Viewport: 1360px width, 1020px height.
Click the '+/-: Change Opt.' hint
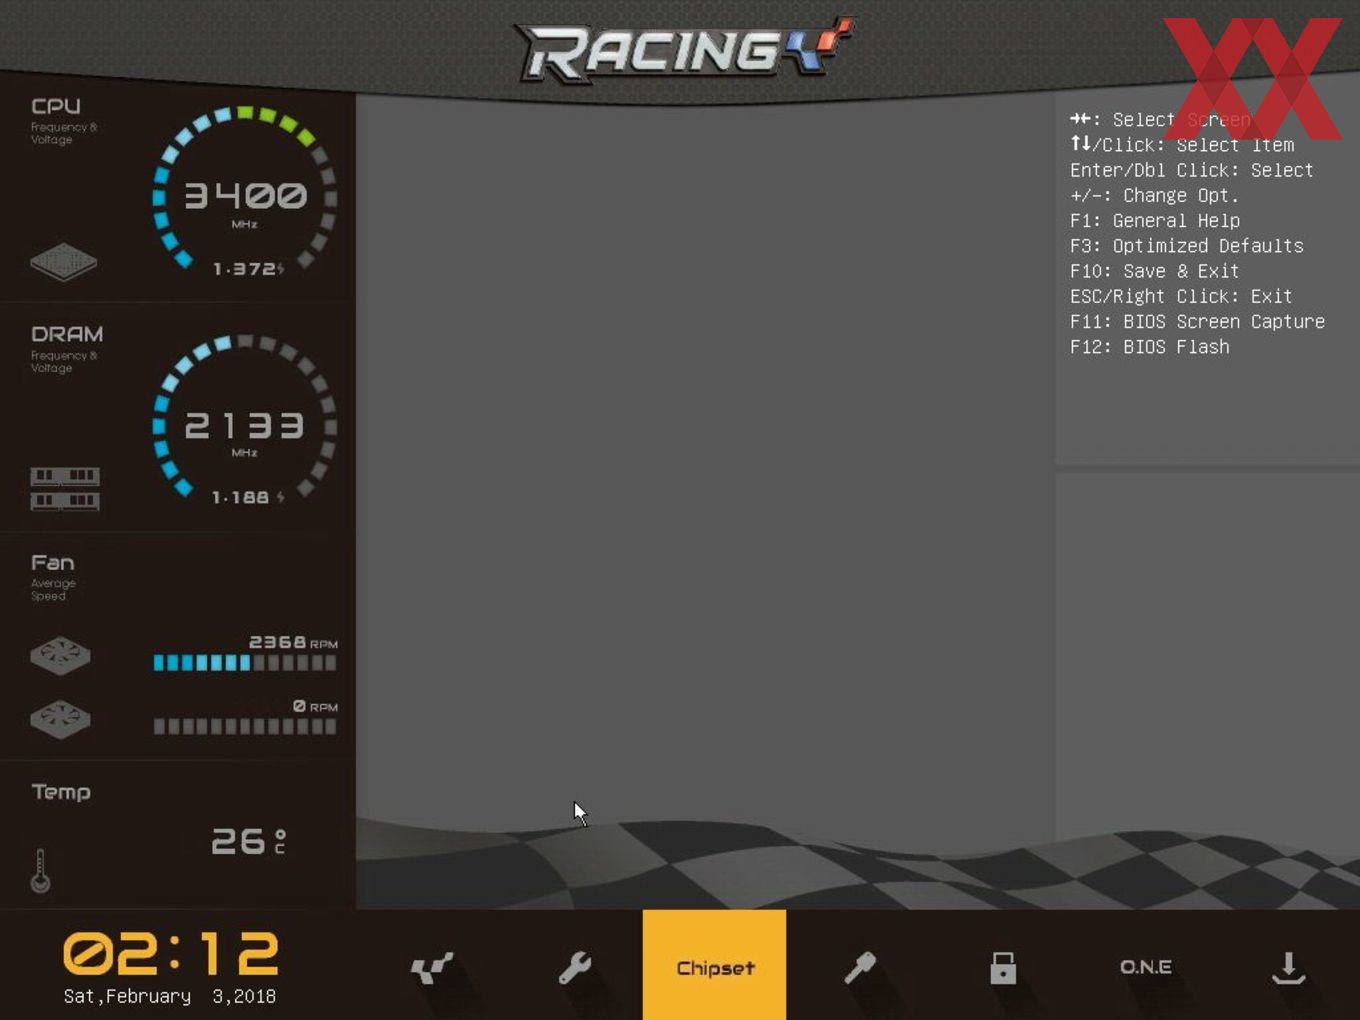1155,196
